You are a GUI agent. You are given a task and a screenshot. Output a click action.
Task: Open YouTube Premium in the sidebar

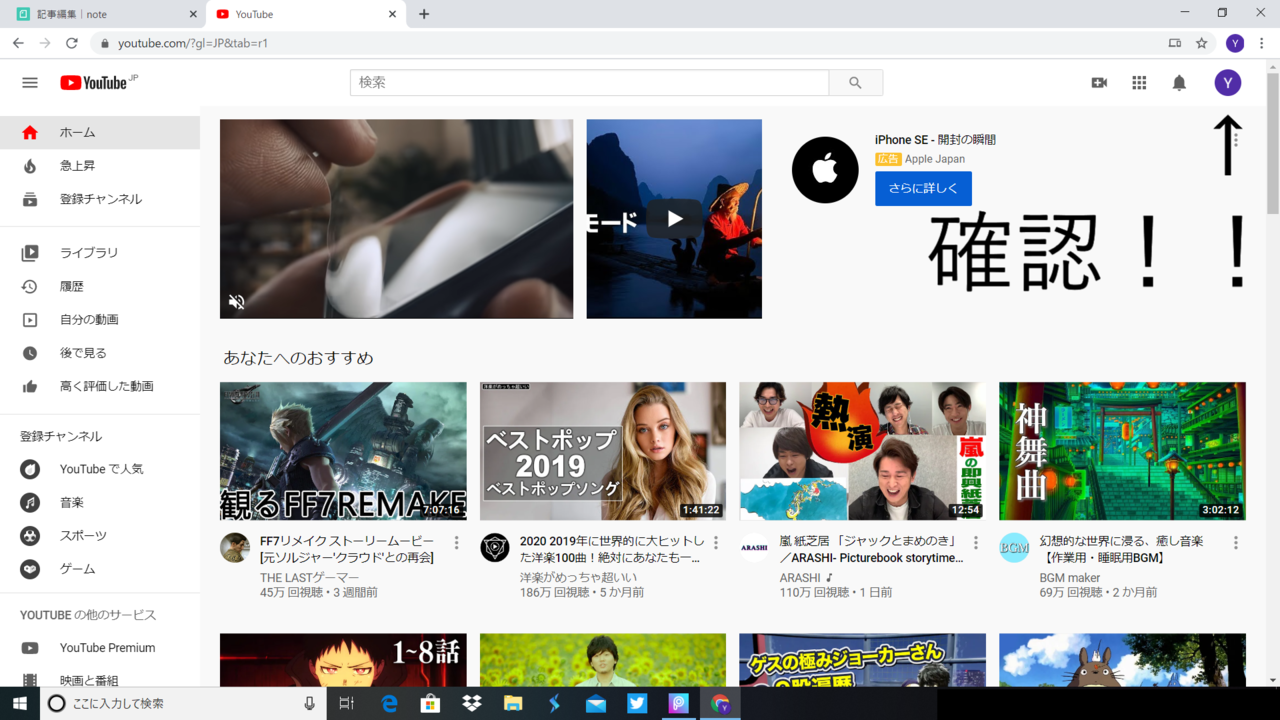click(100, 648)
